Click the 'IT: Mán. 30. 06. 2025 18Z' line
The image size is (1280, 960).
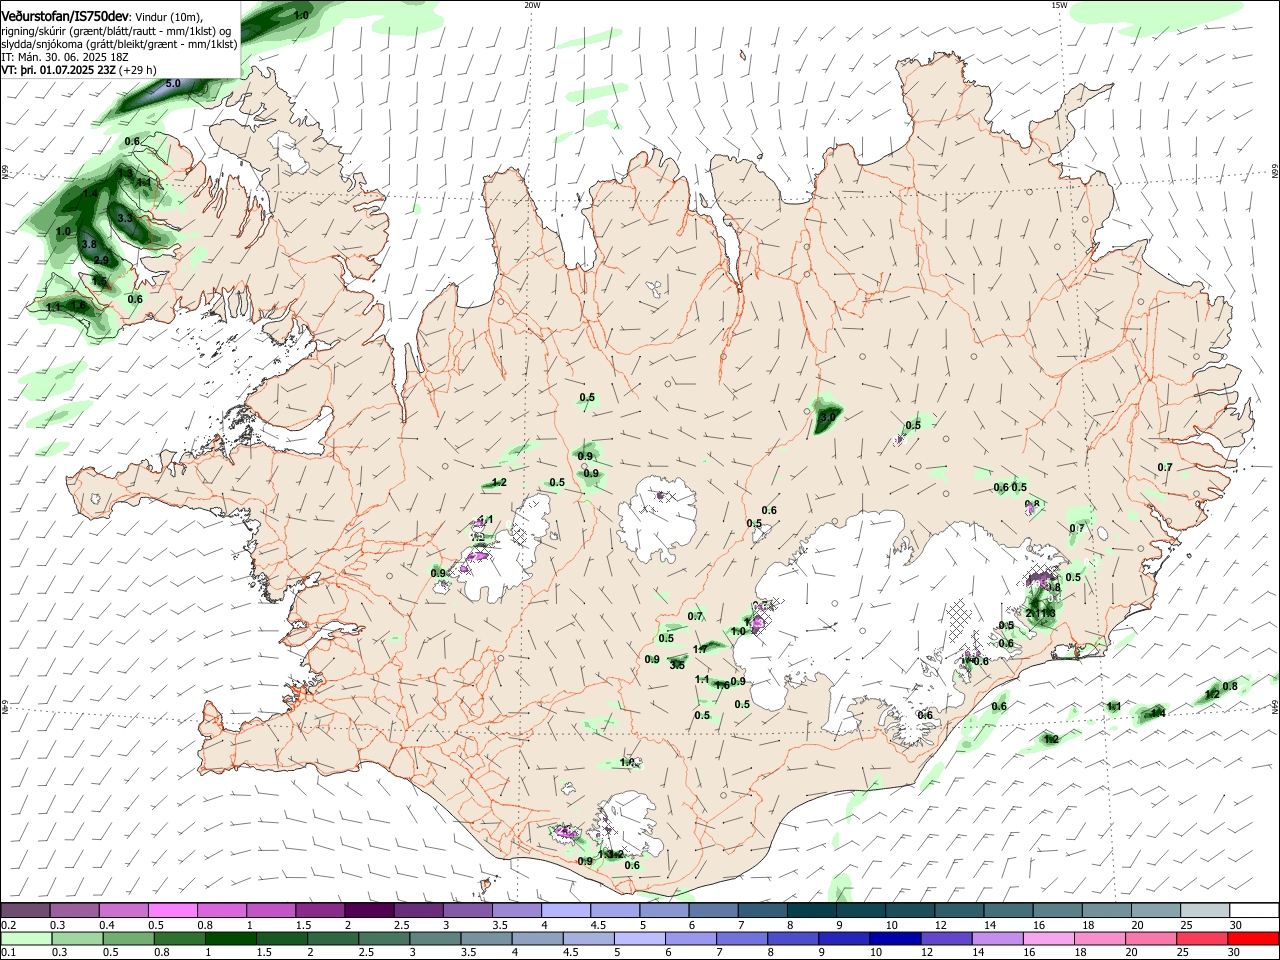tap(64, 57)
